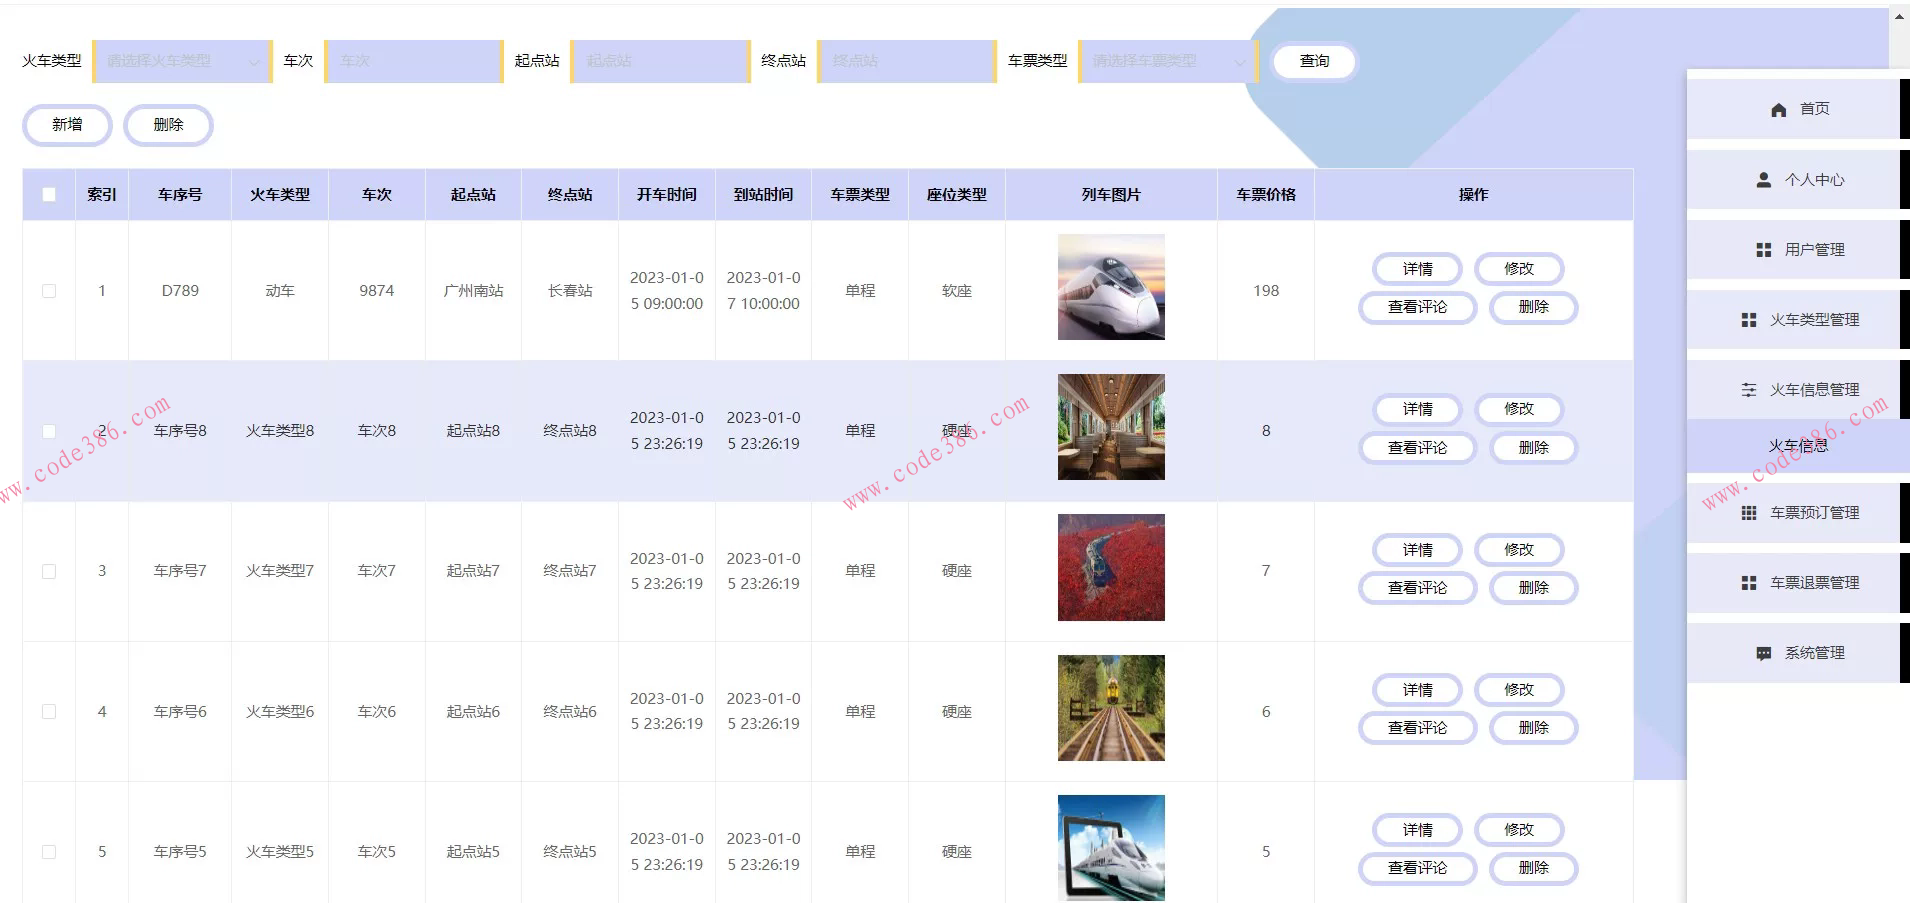Select 火车信息 in the sidebar menu

click(x=1798, y=446)
